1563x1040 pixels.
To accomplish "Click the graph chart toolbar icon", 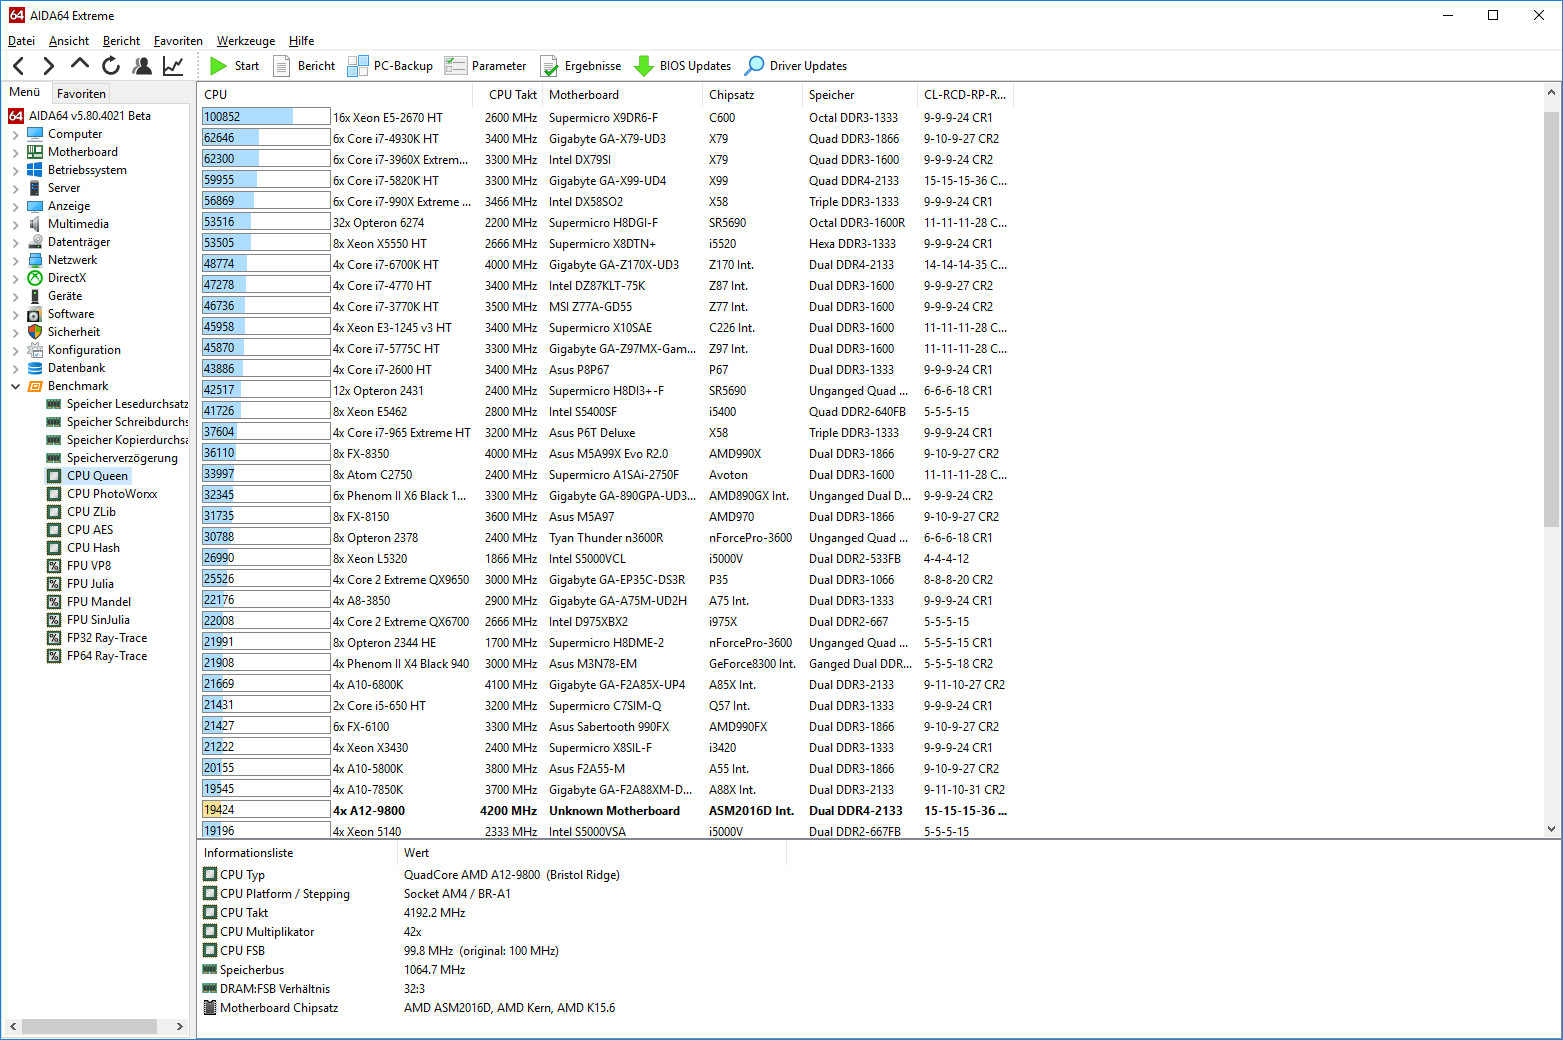I will (x=173, y=66).
